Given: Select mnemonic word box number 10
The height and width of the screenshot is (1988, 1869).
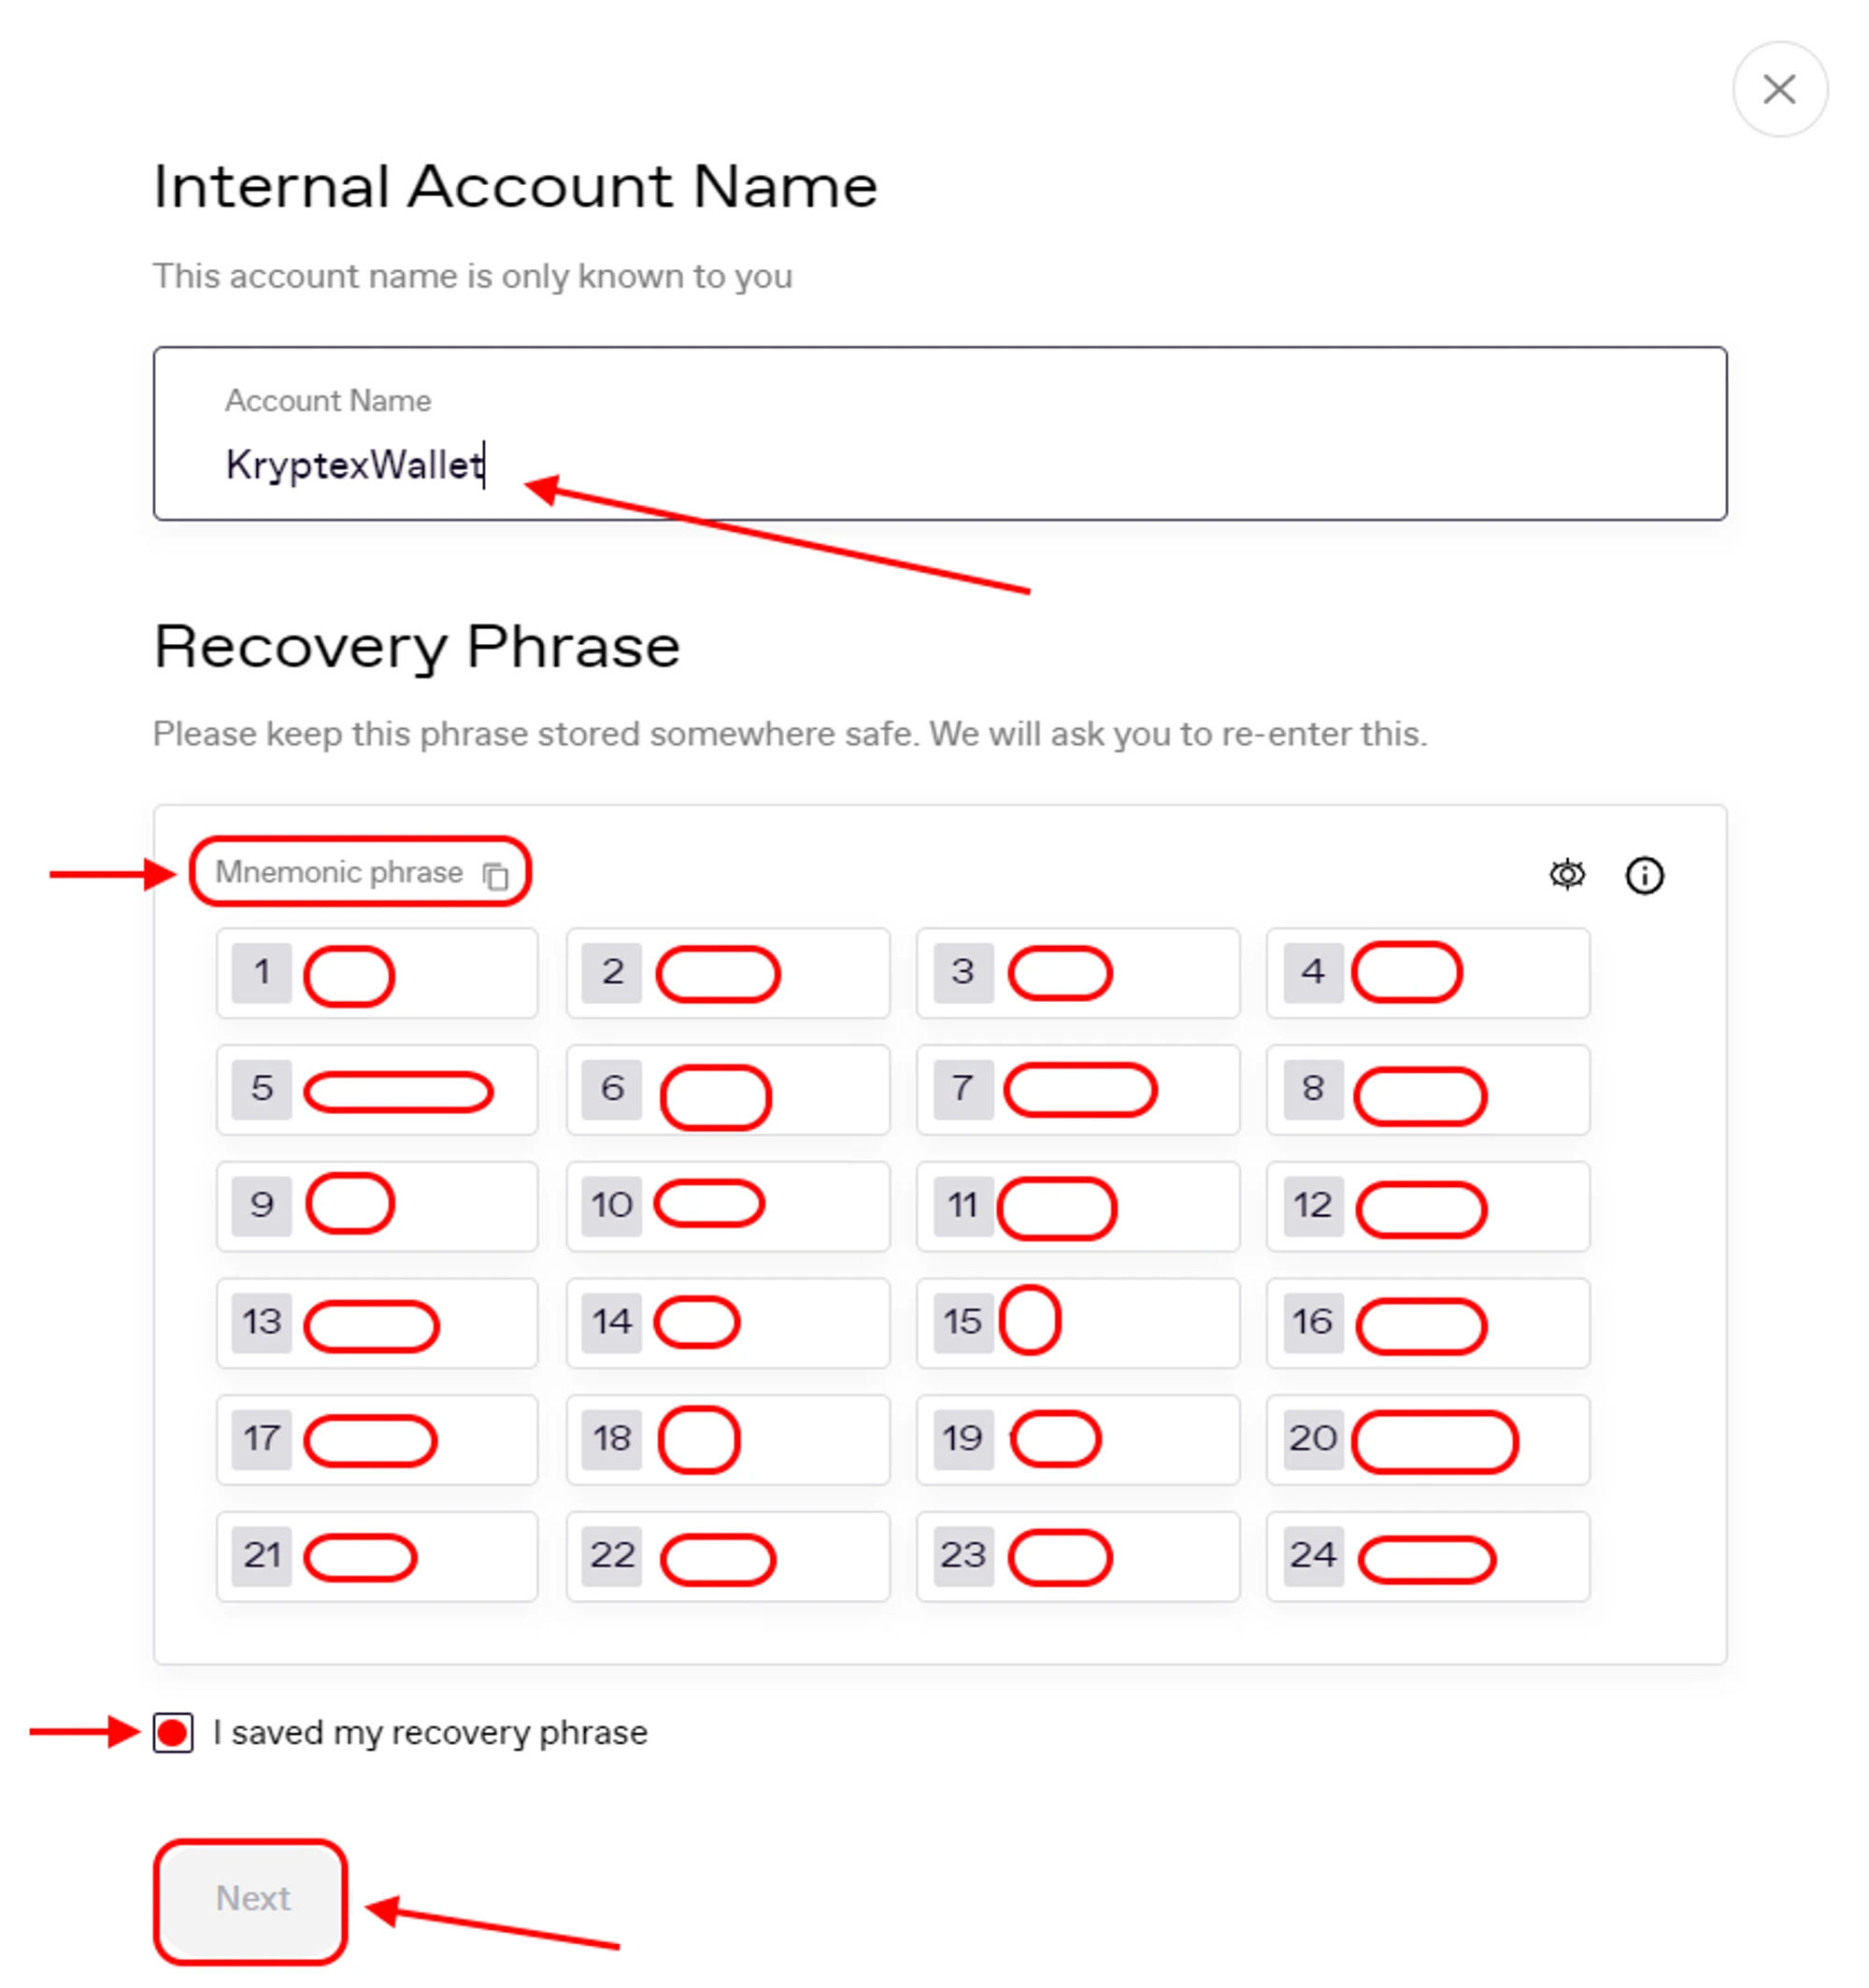Looking at the screenshot, I should [x=727, y=1206].
